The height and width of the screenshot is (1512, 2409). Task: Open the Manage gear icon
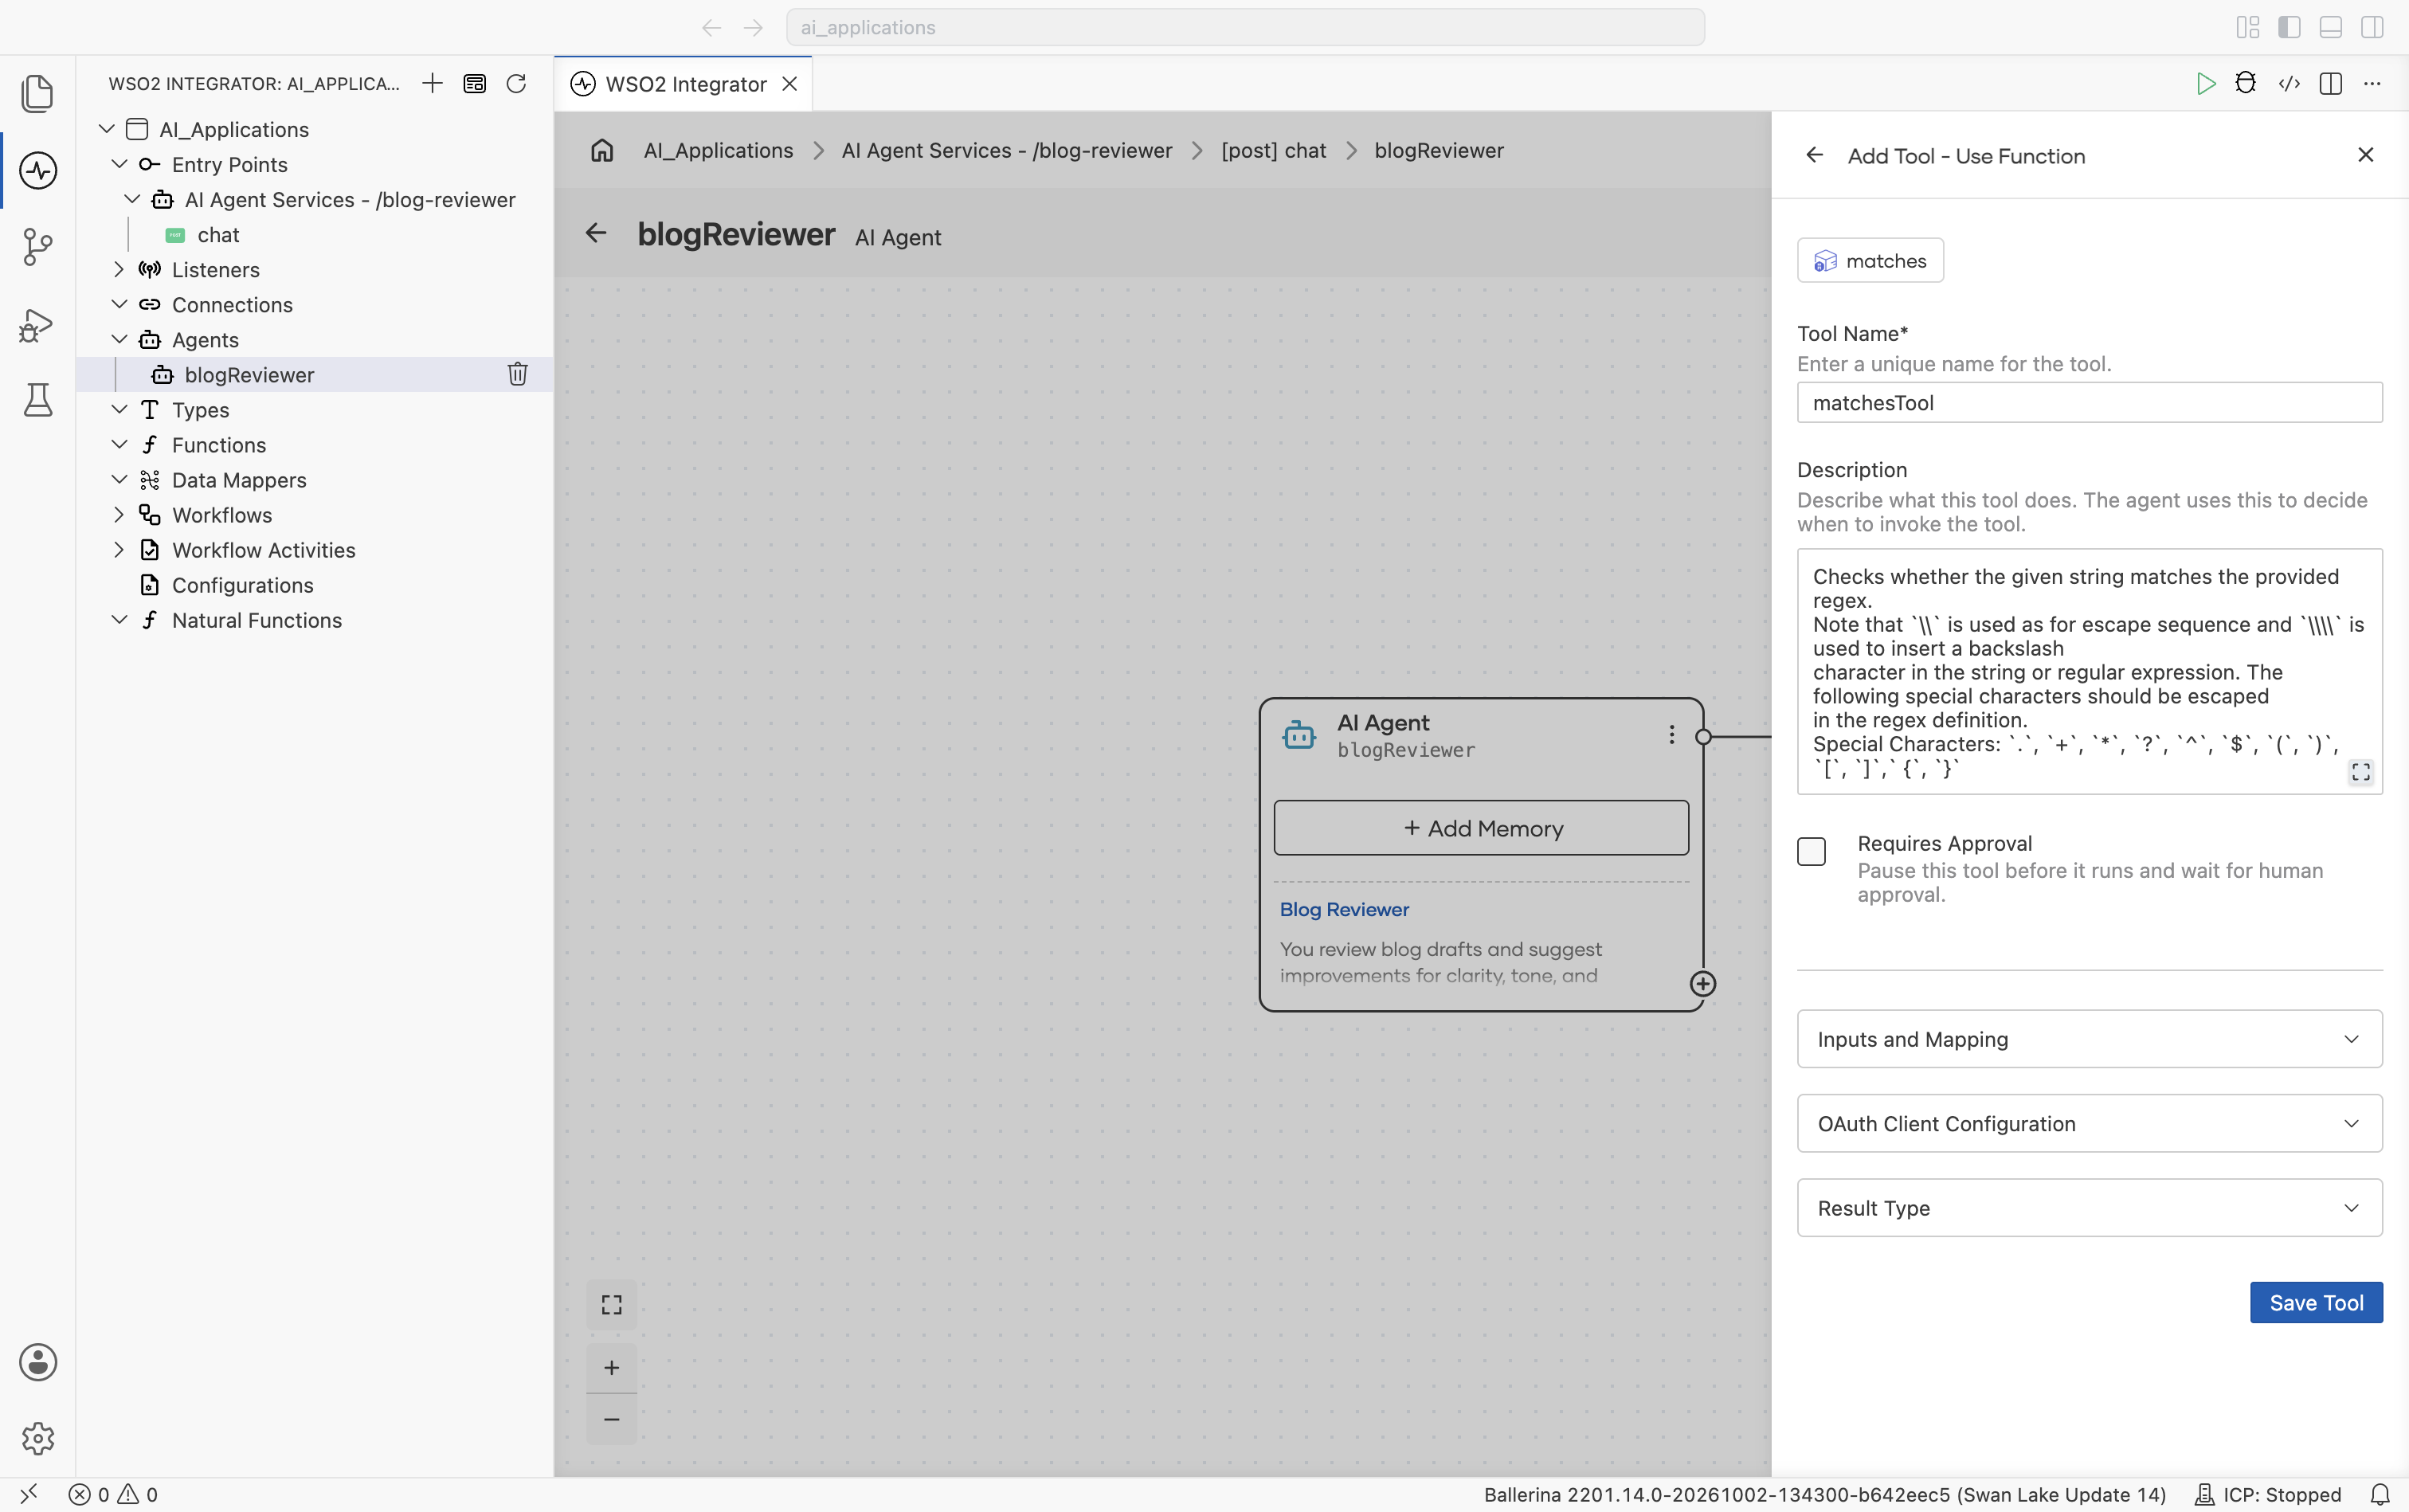(x=38, y=1438)
